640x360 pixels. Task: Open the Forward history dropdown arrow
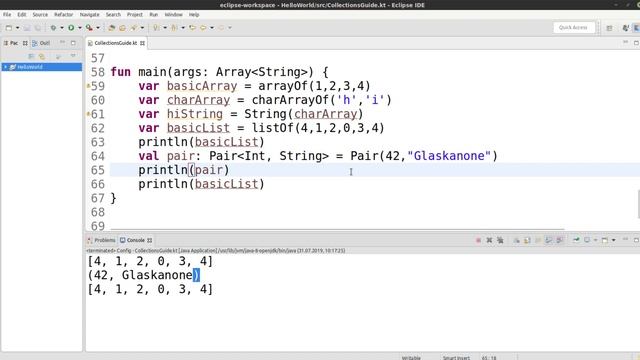(x=230, y=28)
